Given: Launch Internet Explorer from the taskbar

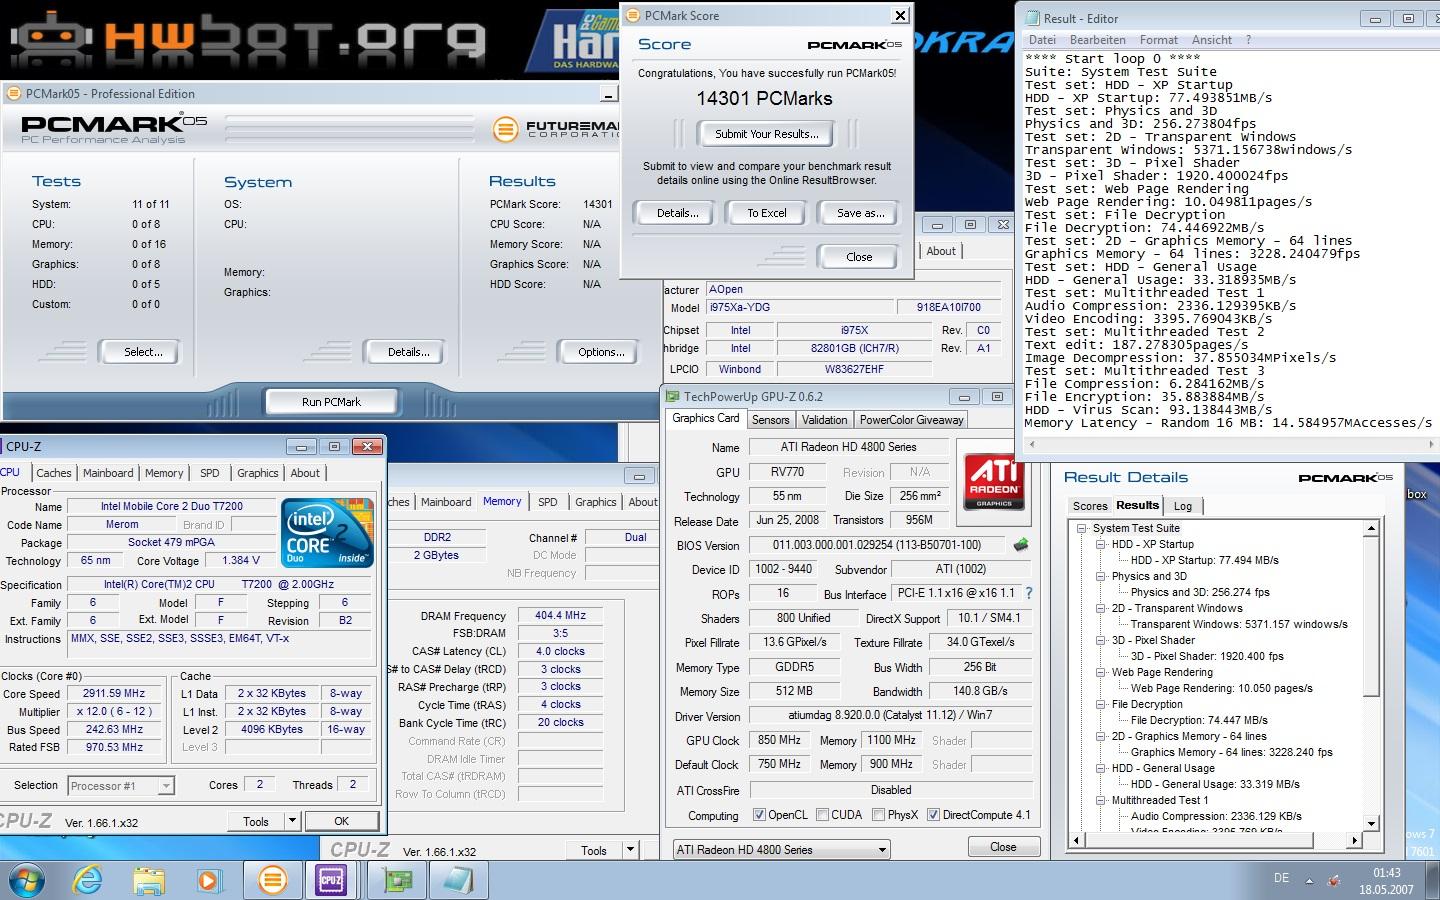Looking at the screenshot, I should pos(89,880).
